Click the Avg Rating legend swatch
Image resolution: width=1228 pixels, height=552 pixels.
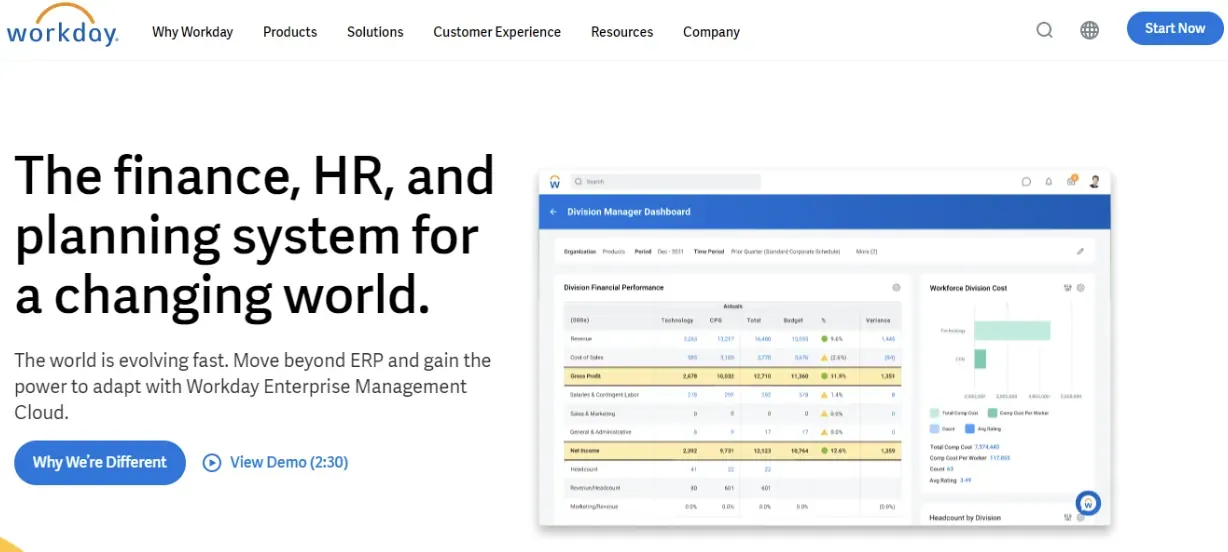[x=970, y=428]
